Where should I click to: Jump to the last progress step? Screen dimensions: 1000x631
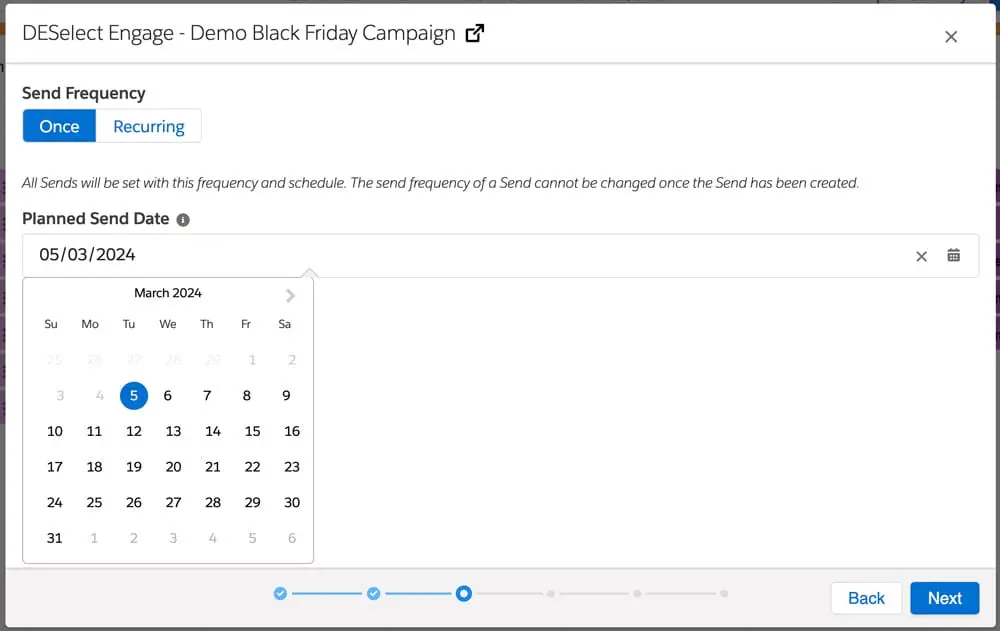tap(724, 593)
